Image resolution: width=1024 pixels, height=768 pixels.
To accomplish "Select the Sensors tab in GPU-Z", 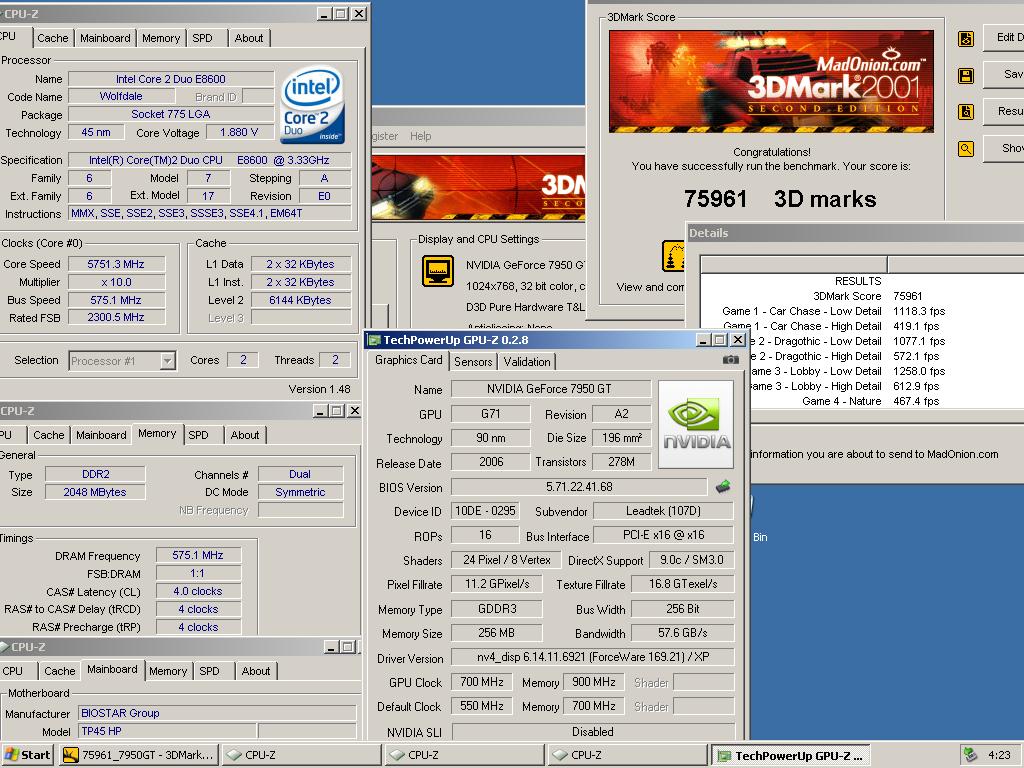I will 473,361.
